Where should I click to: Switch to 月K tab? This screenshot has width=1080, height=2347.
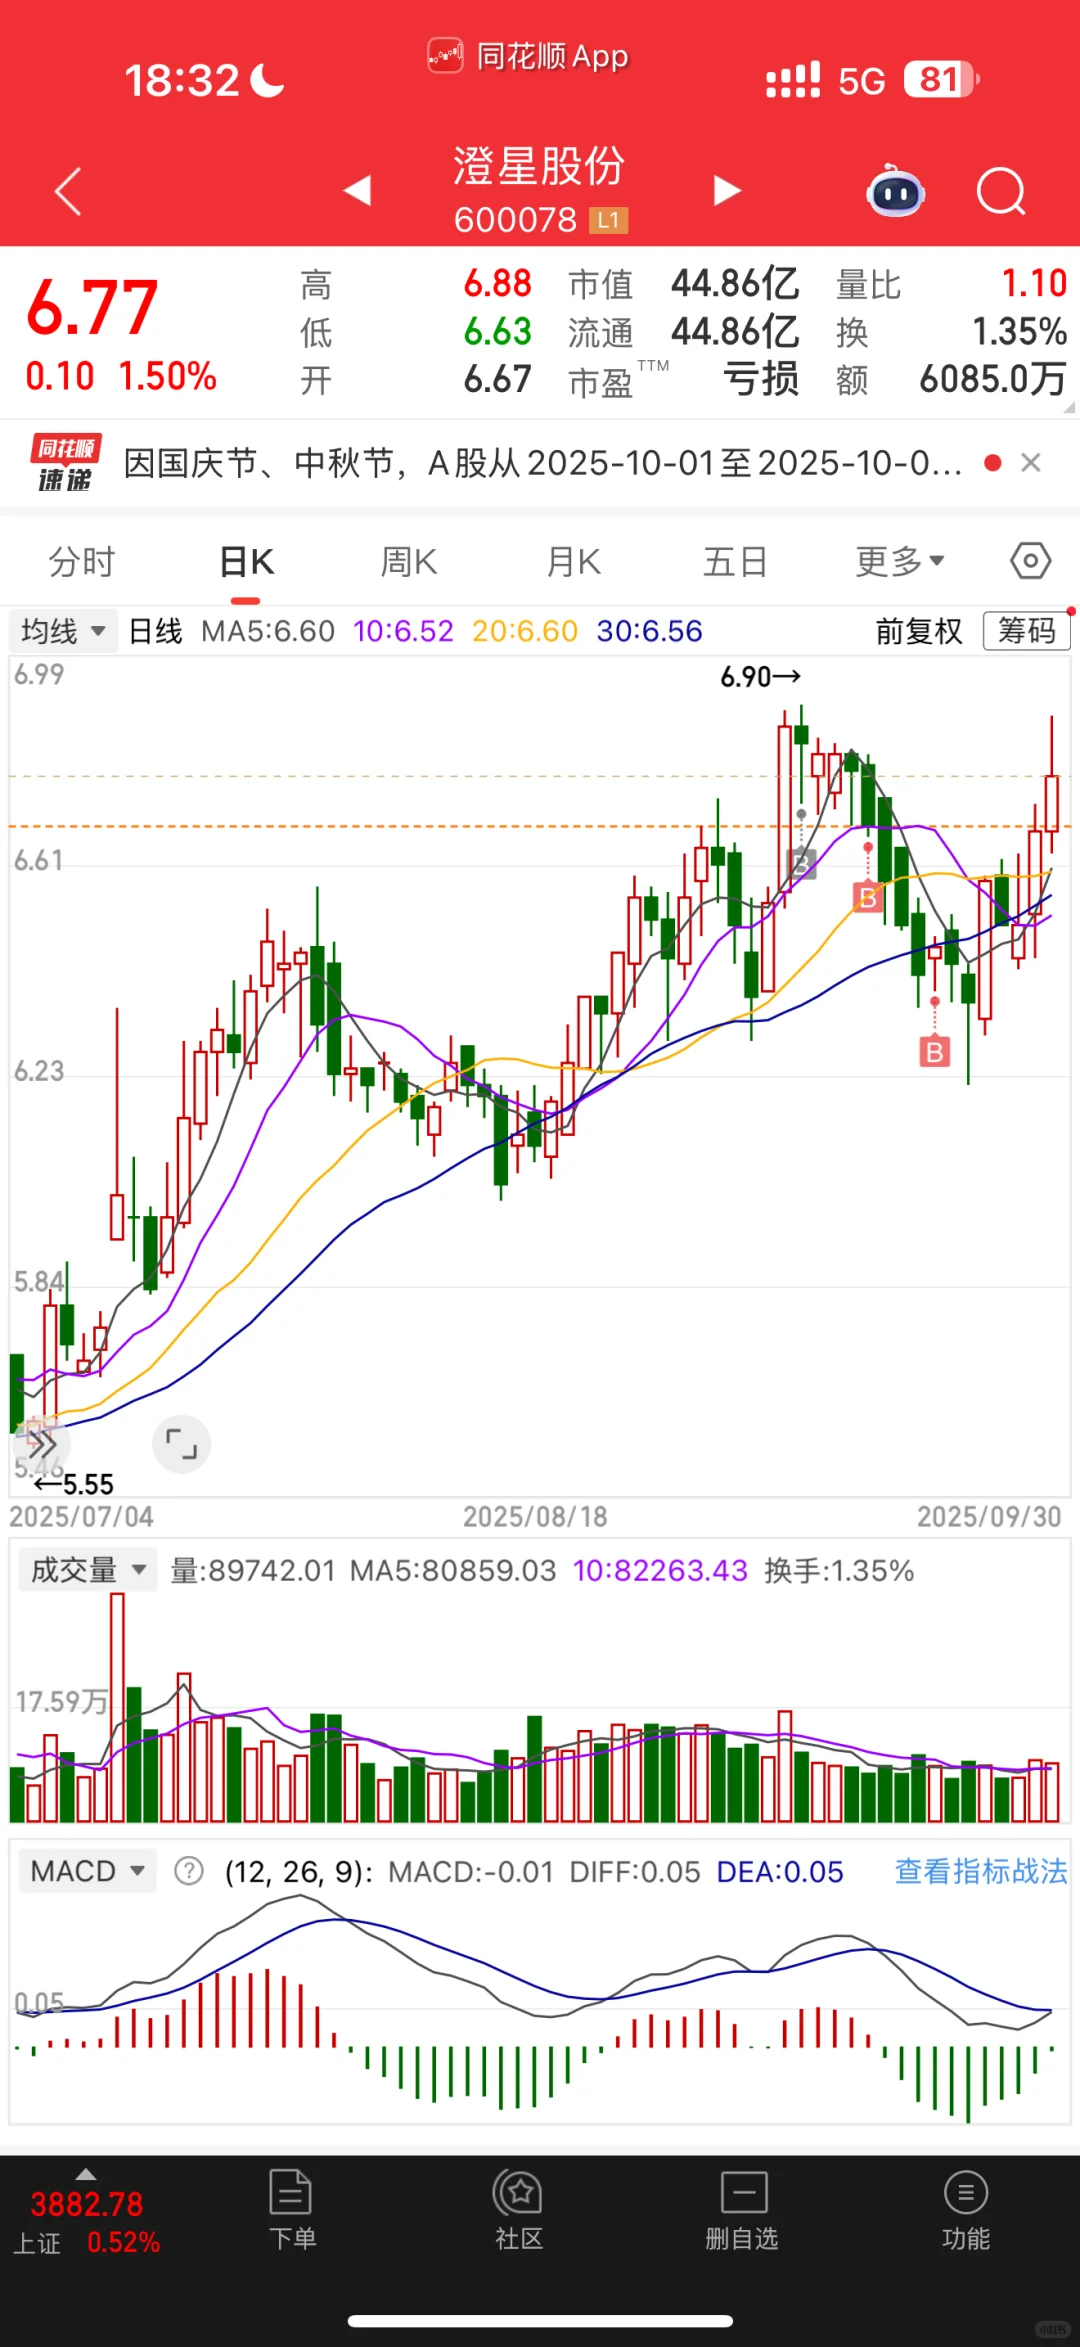(574, 562)
